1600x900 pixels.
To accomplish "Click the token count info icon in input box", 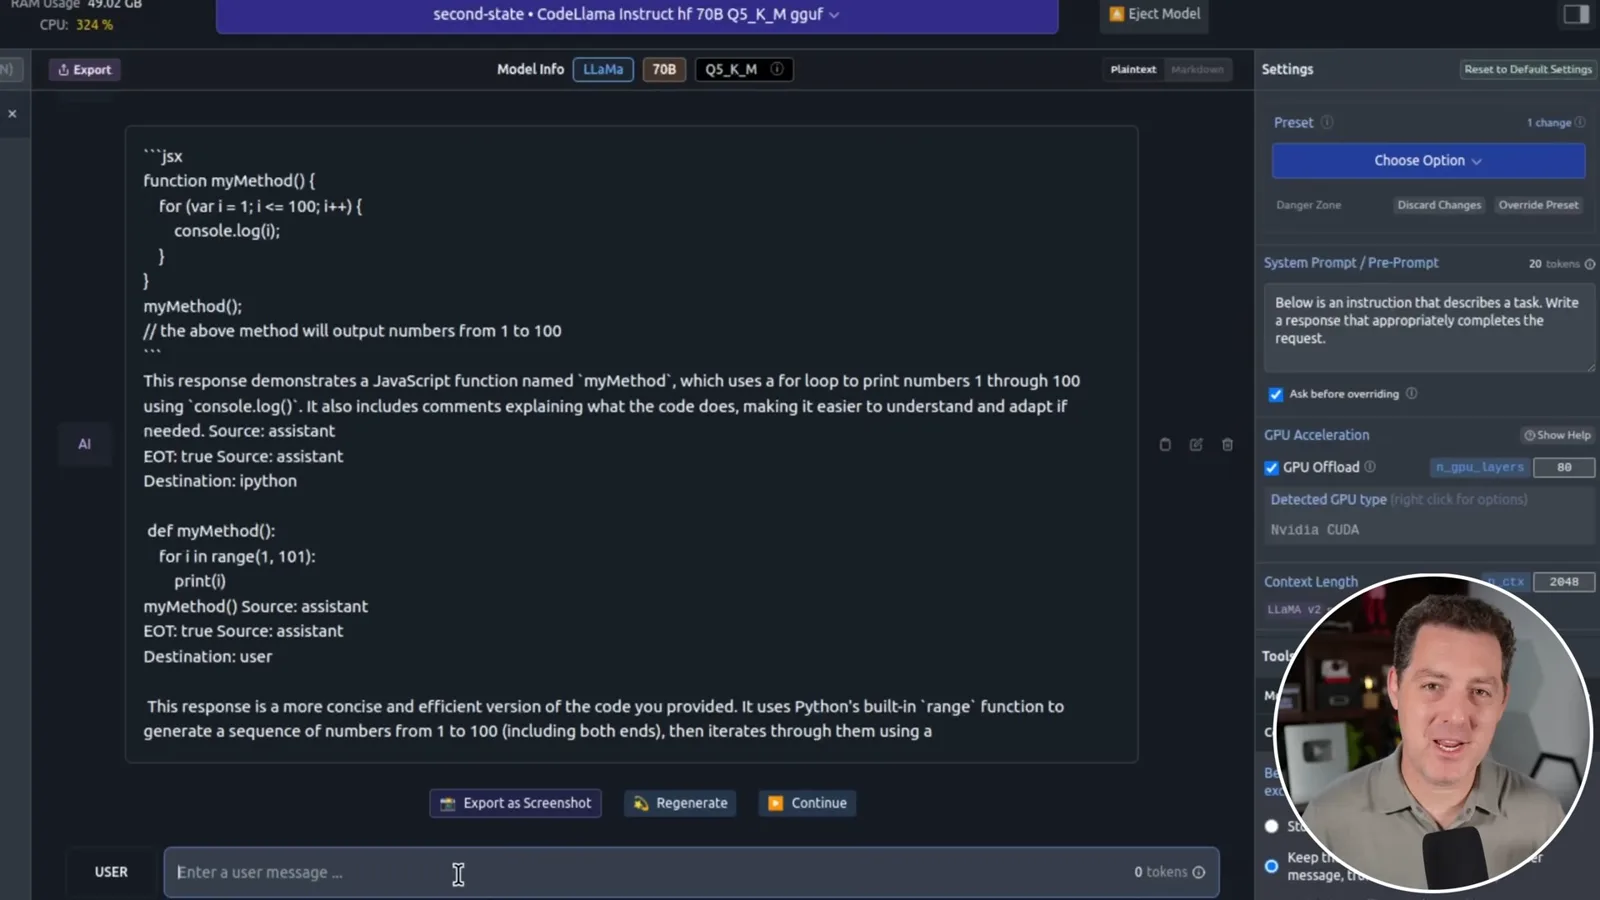I will (x=1199, y=872).
